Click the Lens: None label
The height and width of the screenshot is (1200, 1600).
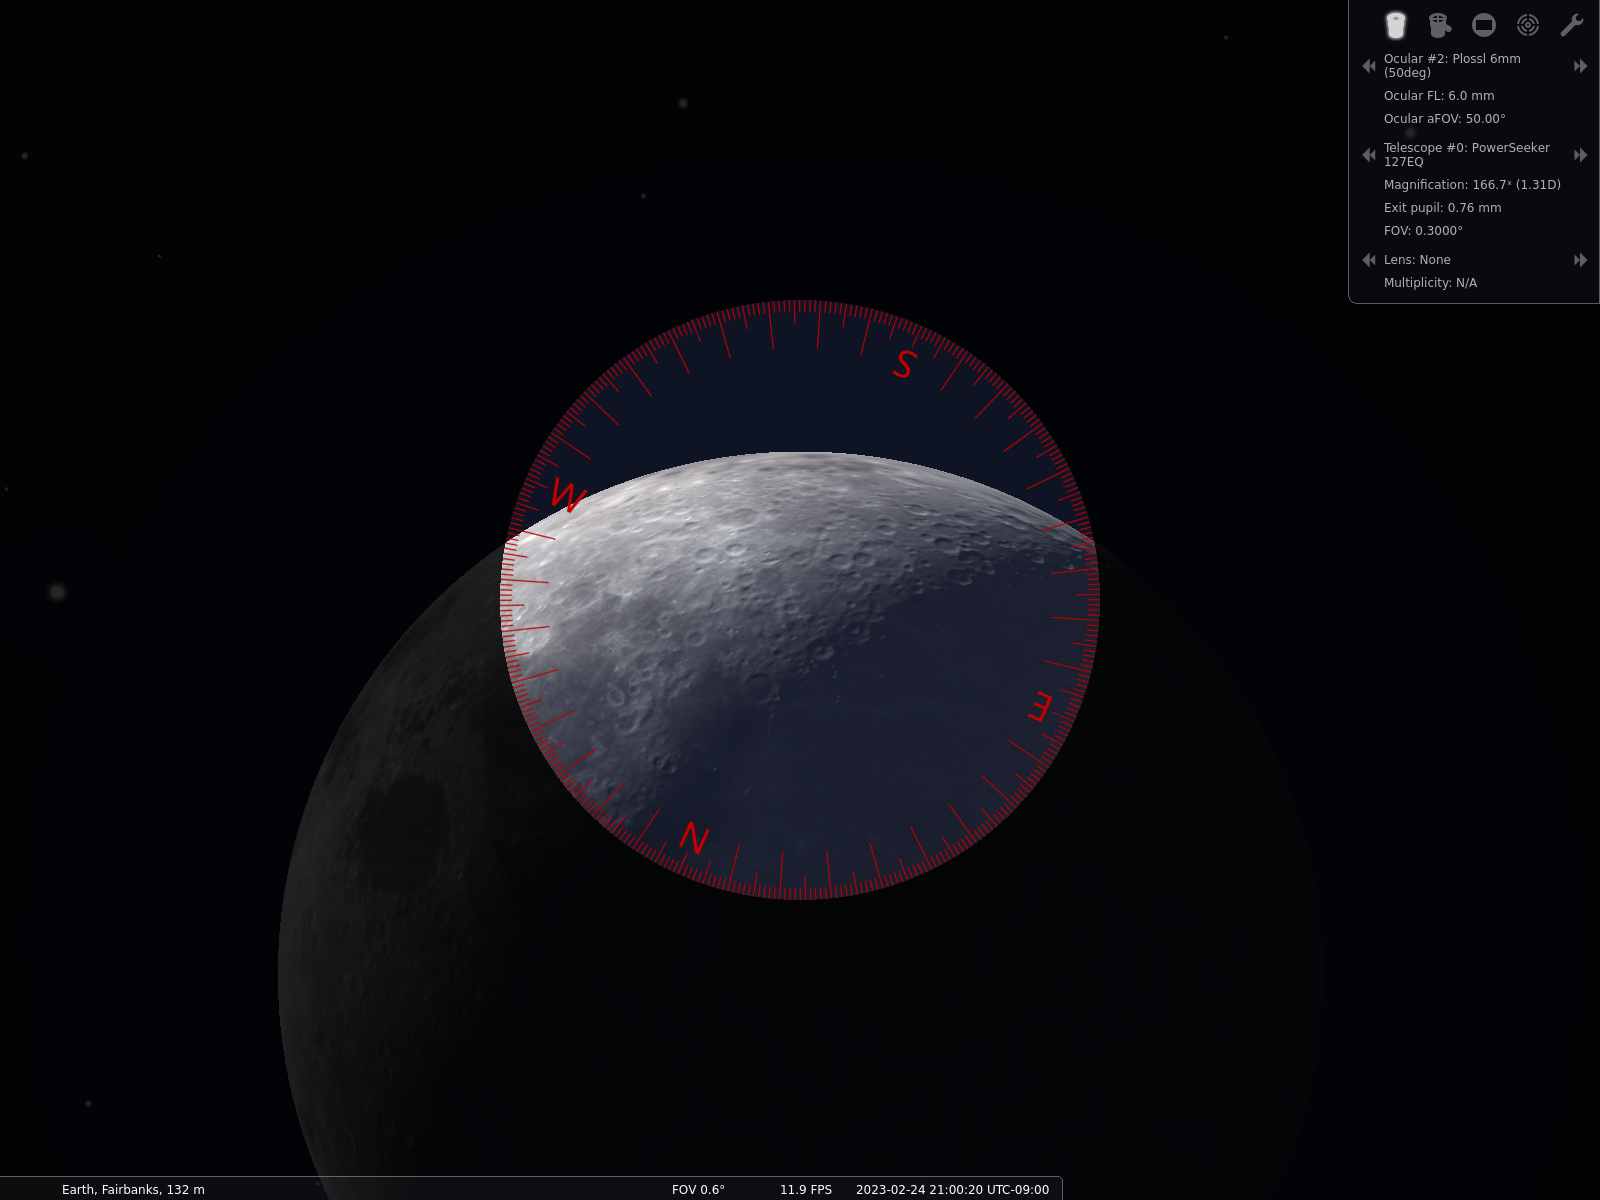[1417, 260]
